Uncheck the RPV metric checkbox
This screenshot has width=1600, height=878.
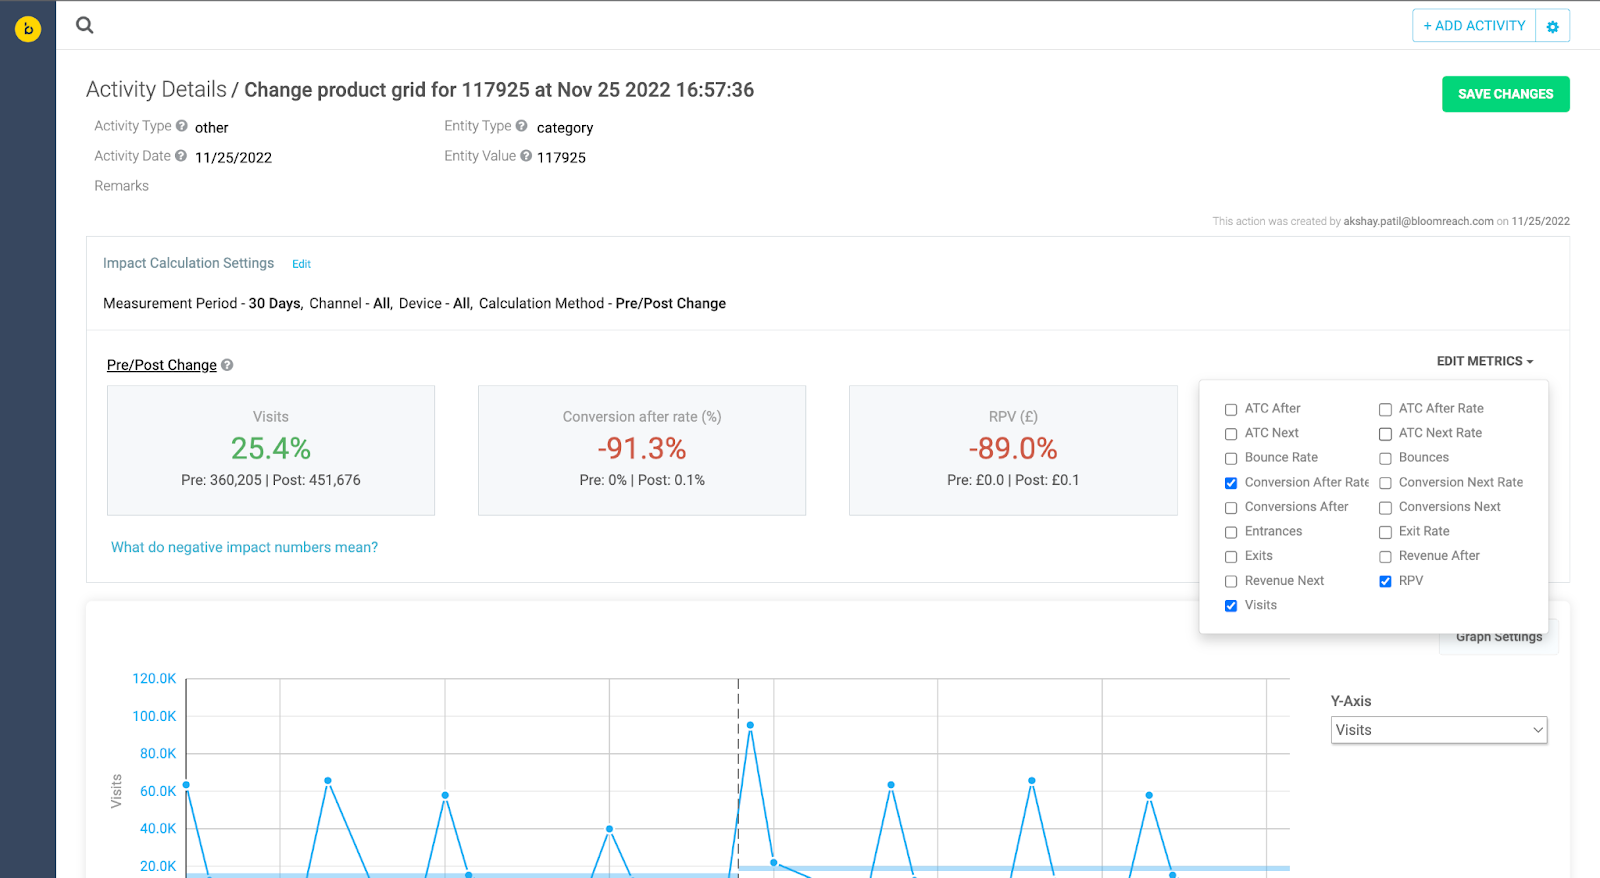[1385, 581]
